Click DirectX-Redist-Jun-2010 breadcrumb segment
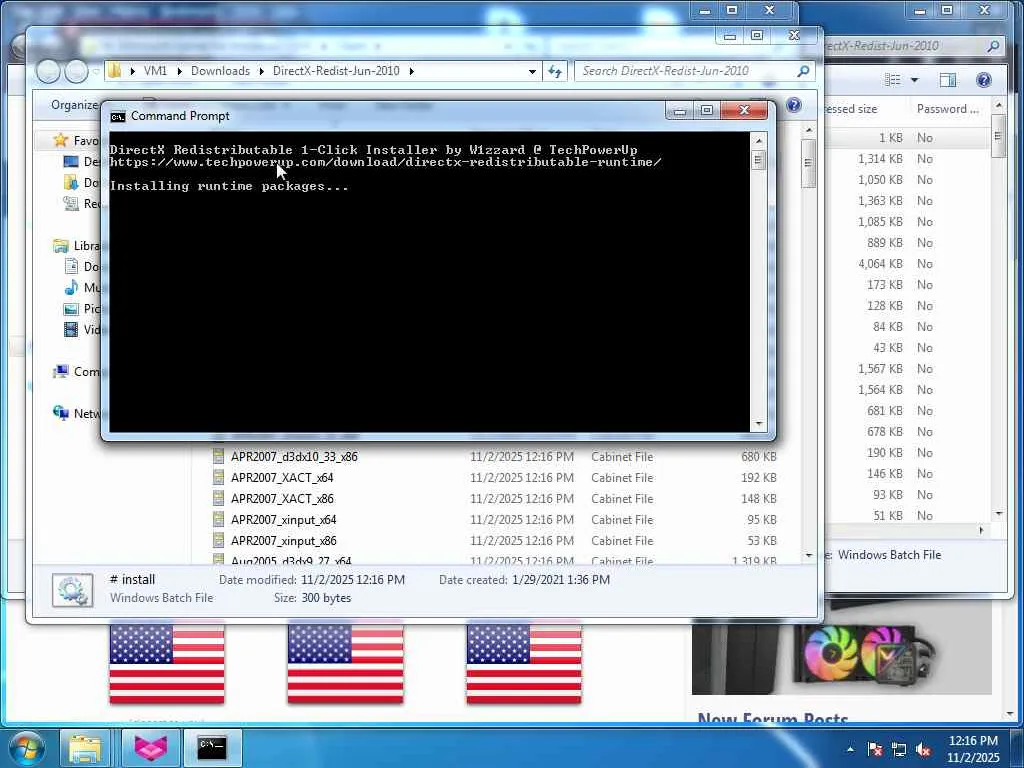This screenshot has width=1024, height=768. coord(336,71)
